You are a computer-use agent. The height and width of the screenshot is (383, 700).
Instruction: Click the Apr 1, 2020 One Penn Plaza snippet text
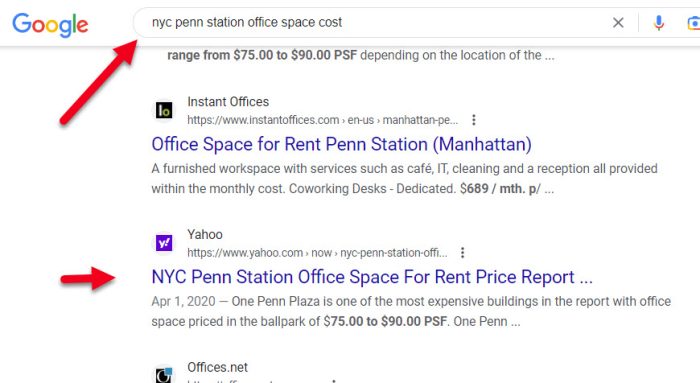click(411, 311)
